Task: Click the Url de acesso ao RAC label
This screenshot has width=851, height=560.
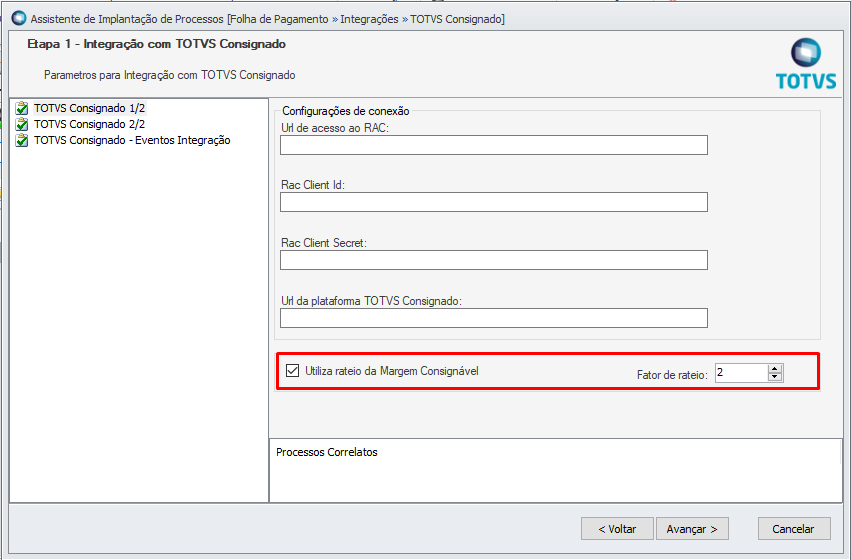Action: 335,128
